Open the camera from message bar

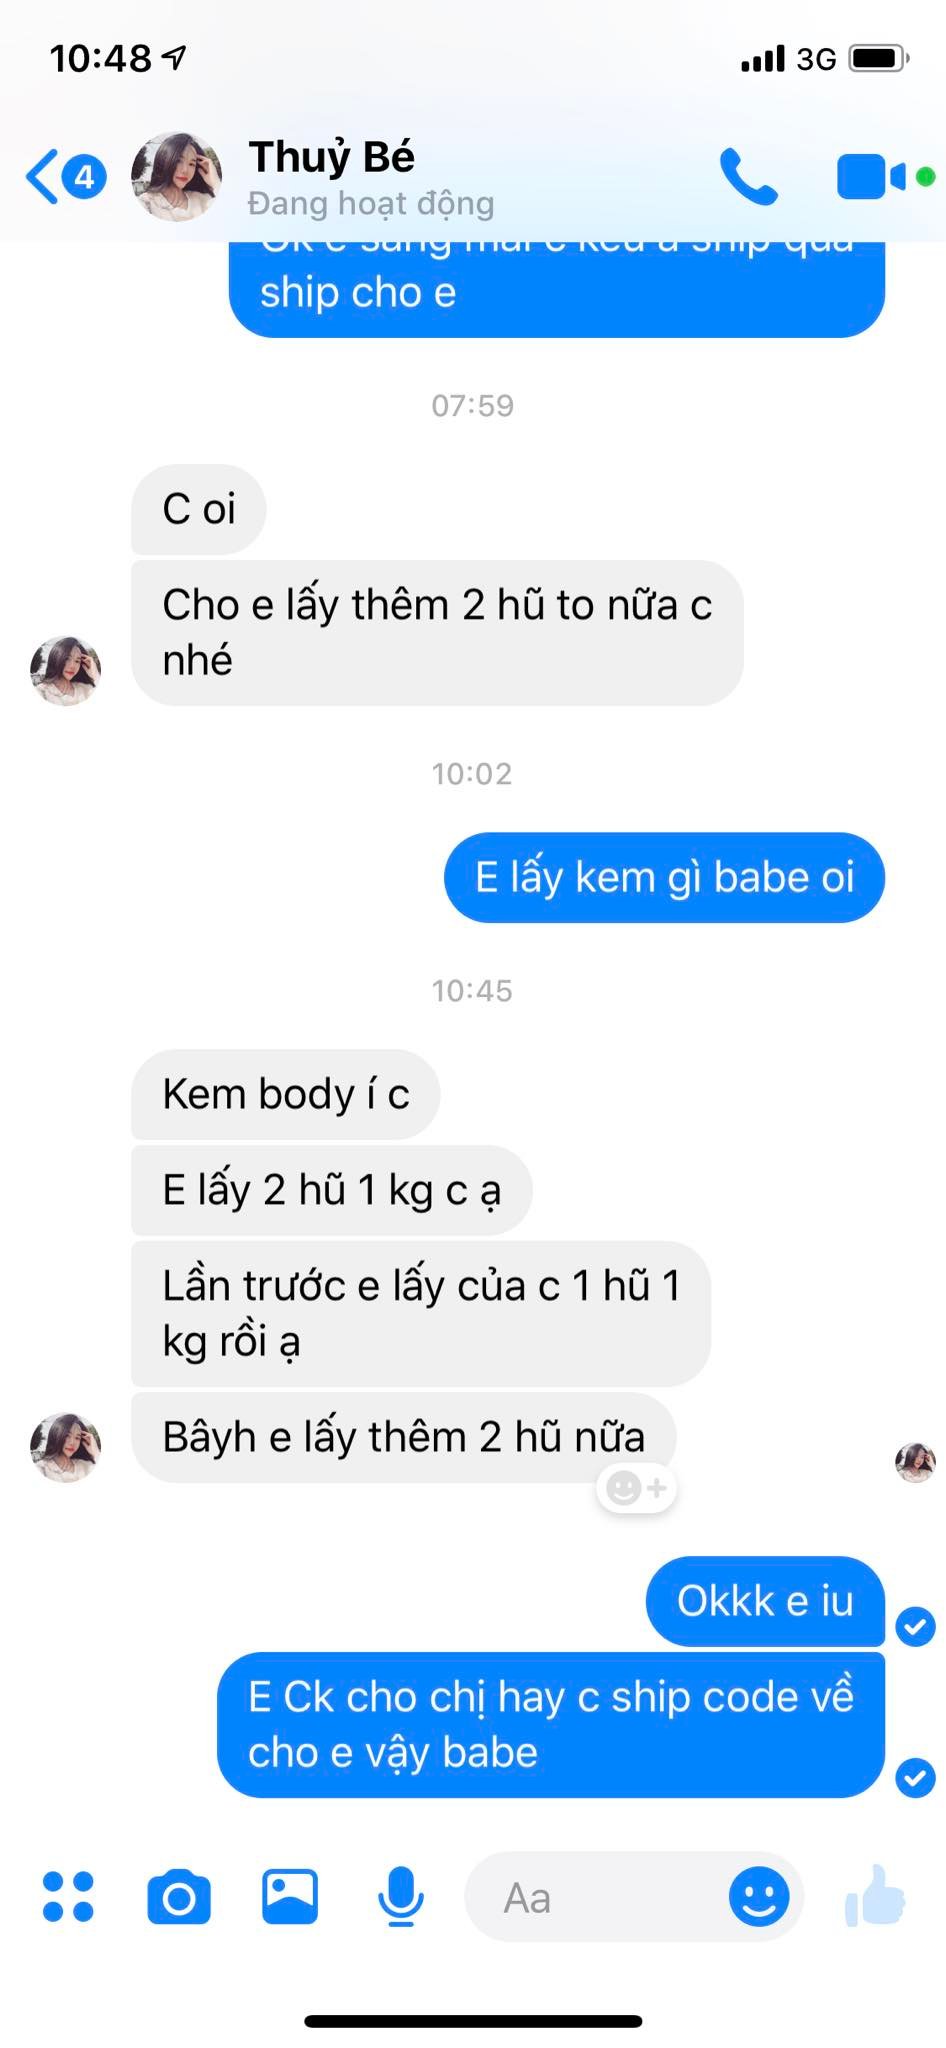click(x=179, y=1897)
